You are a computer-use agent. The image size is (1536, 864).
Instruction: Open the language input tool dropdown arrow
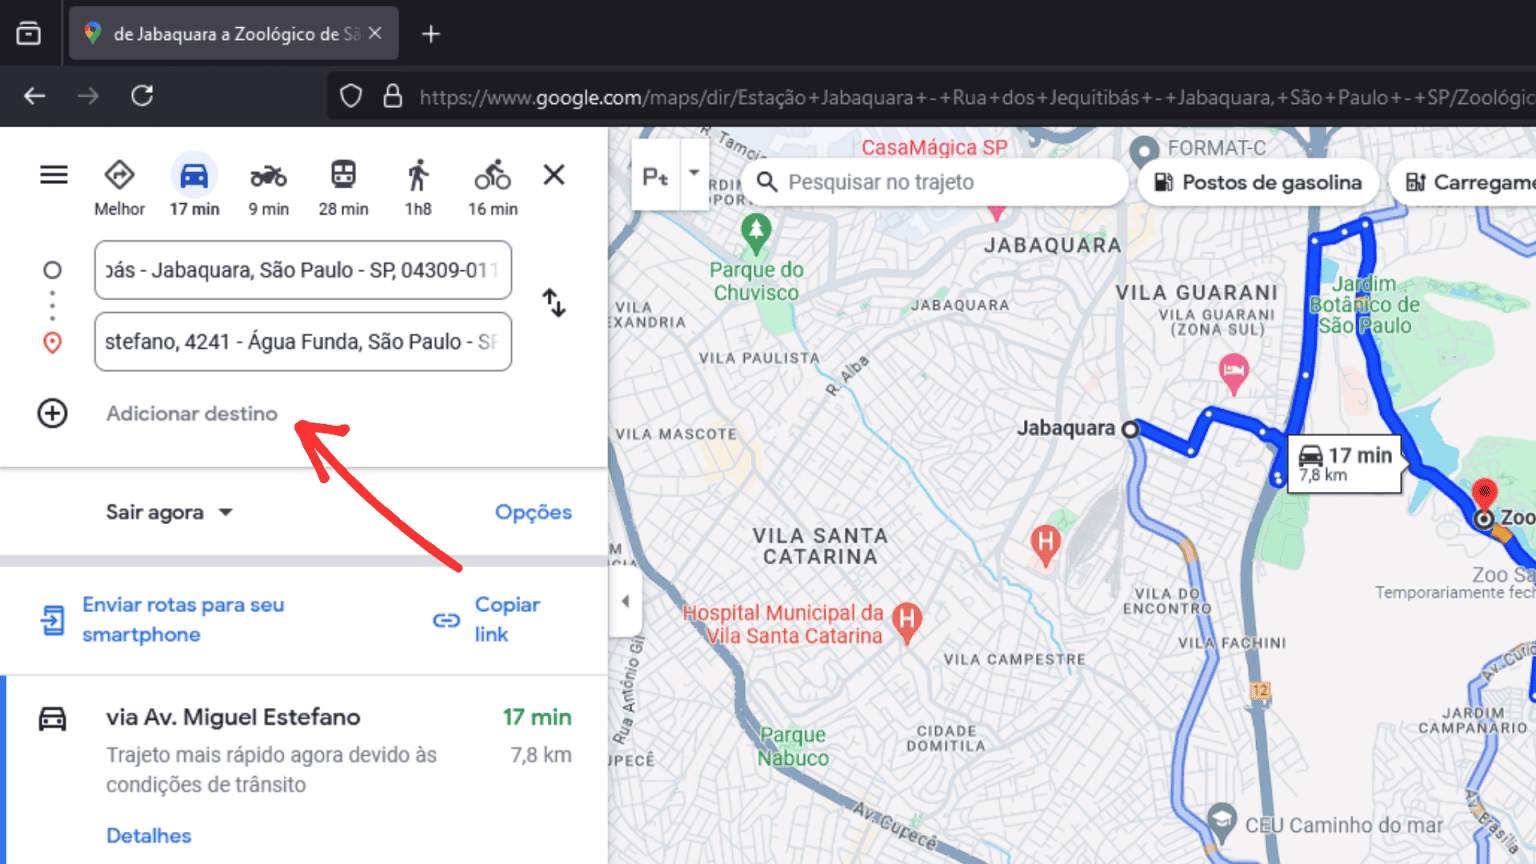coord(694,173)
